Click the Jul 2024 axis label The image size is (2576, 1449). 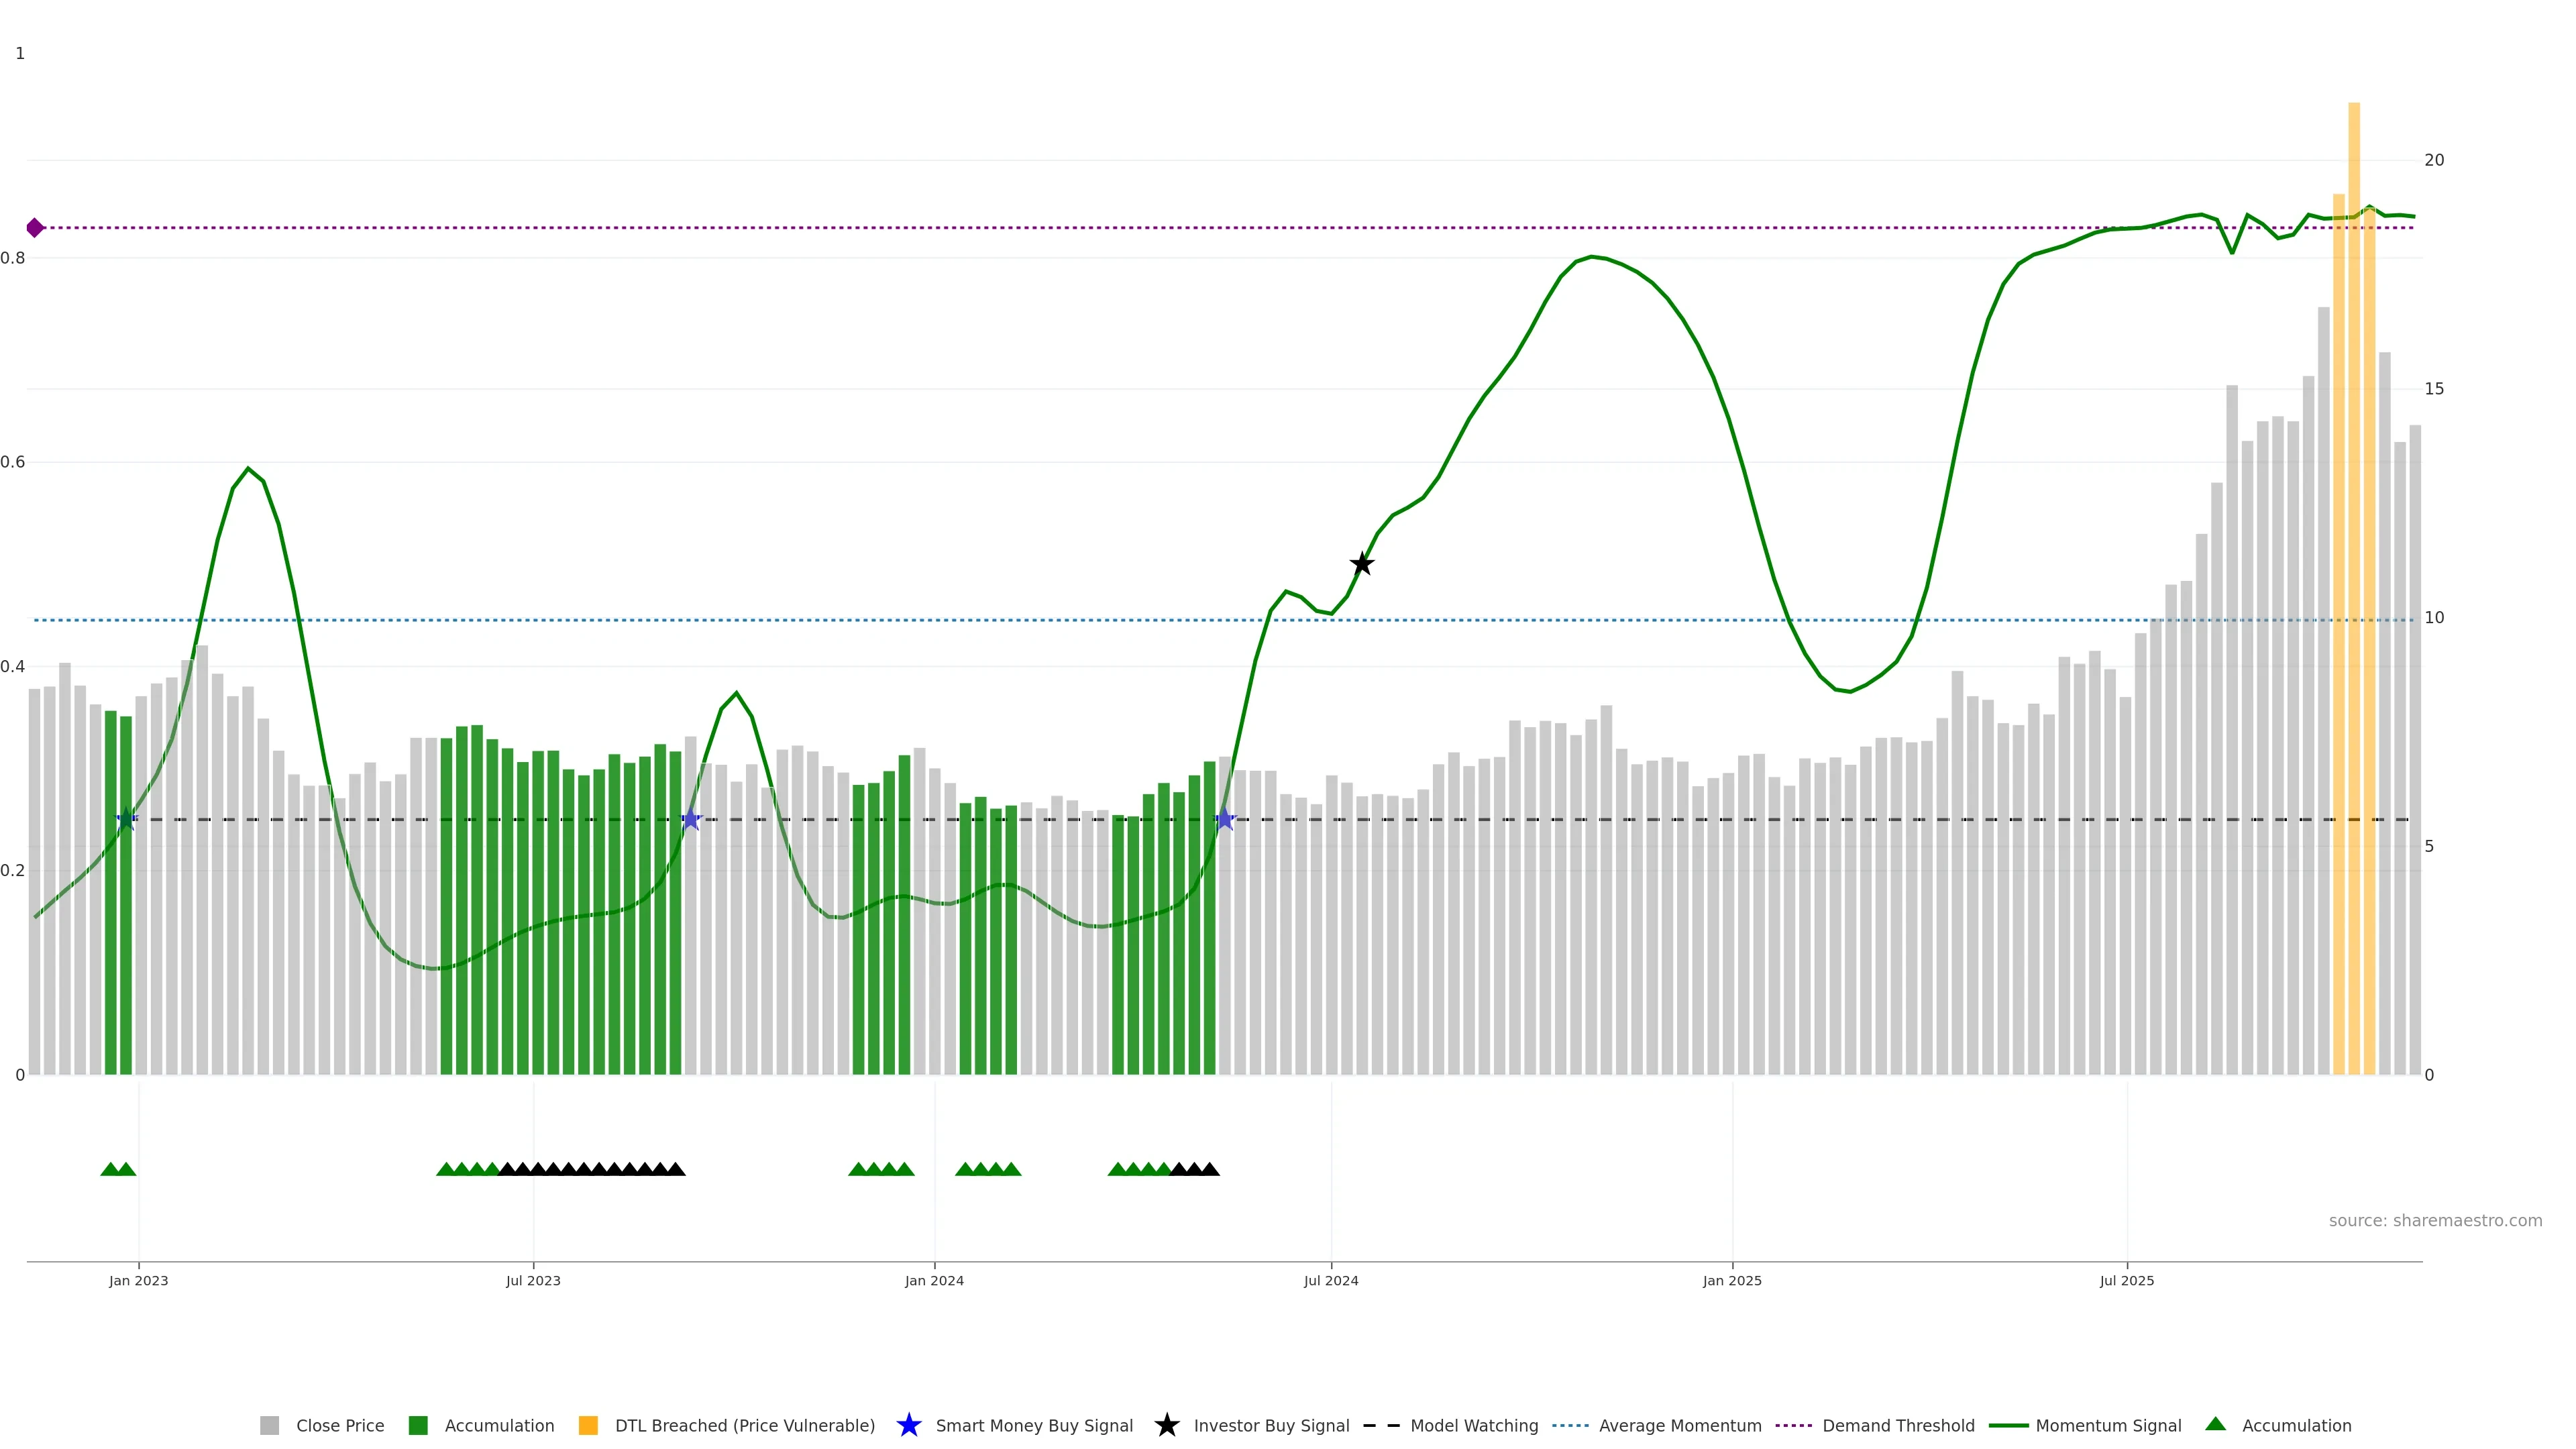tap(1330, 1280)
